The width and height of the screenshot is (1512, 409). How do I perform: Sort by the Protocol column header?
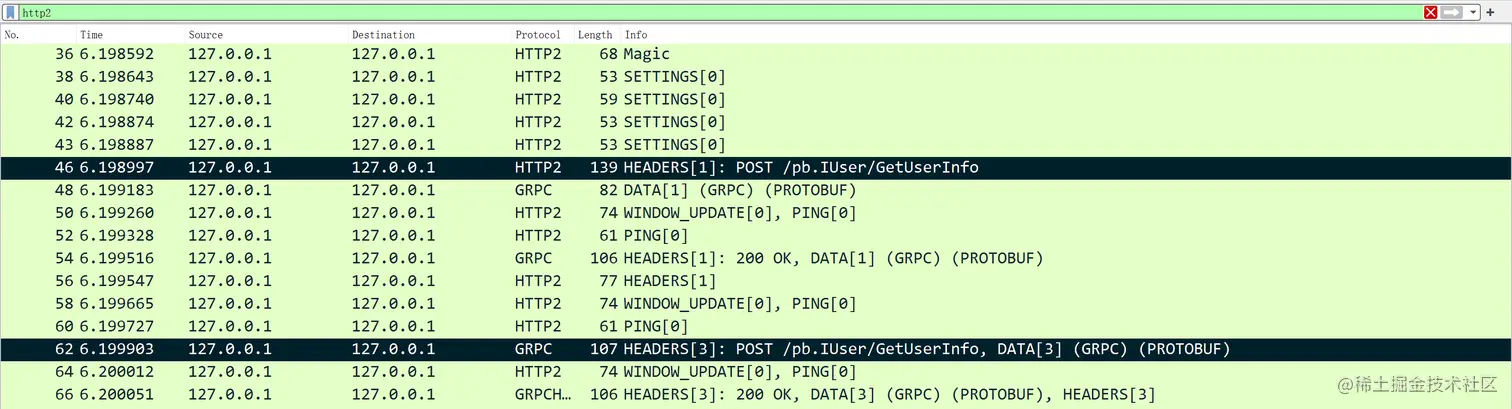click(538, 35)
